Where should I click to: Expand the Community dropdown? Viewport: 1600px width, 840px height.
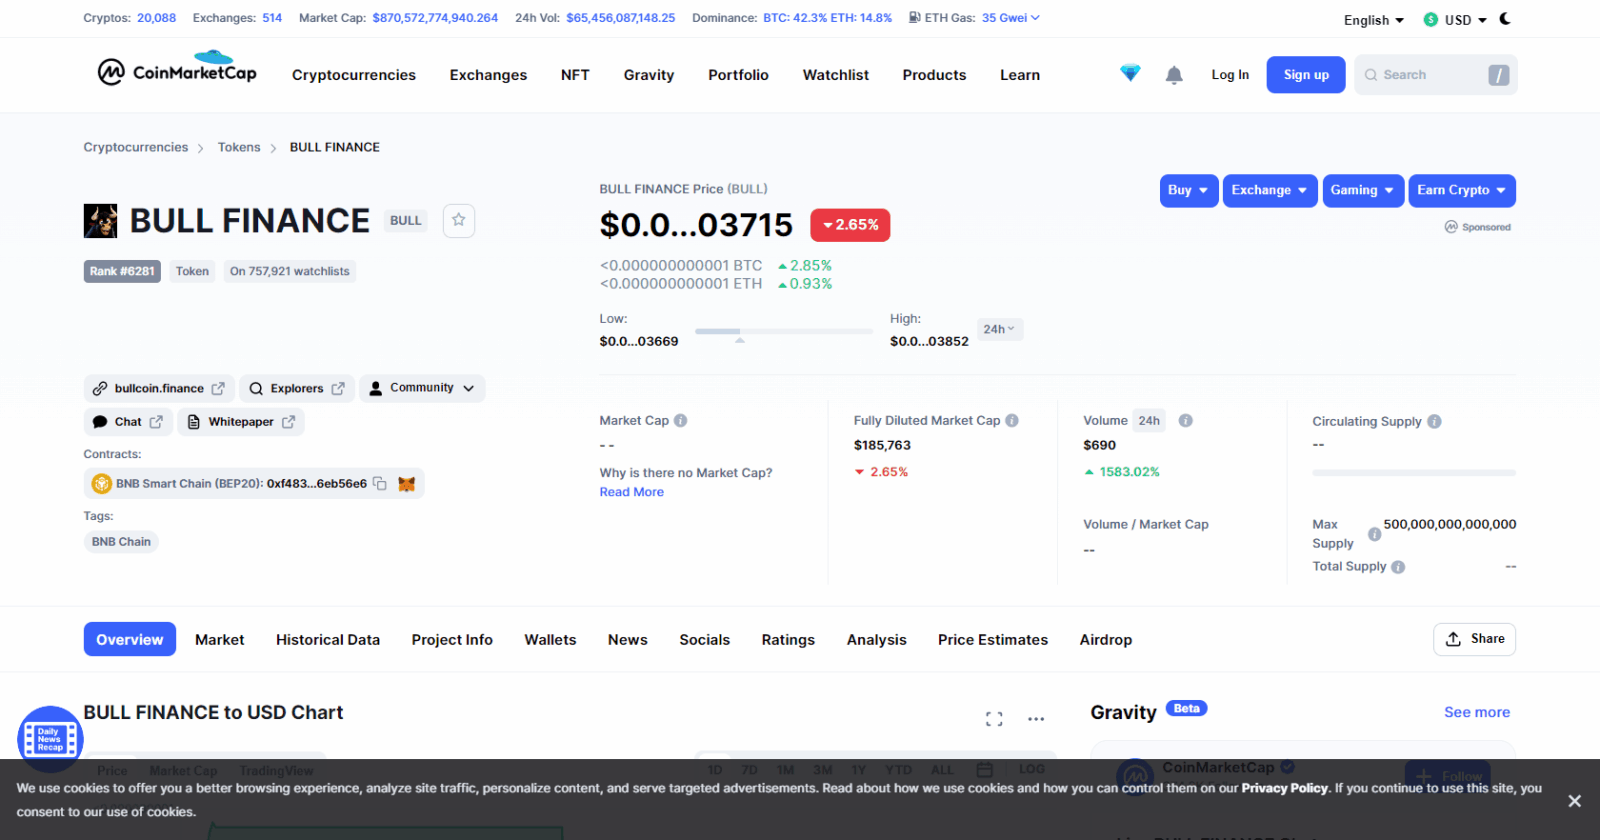coord(422,388)
